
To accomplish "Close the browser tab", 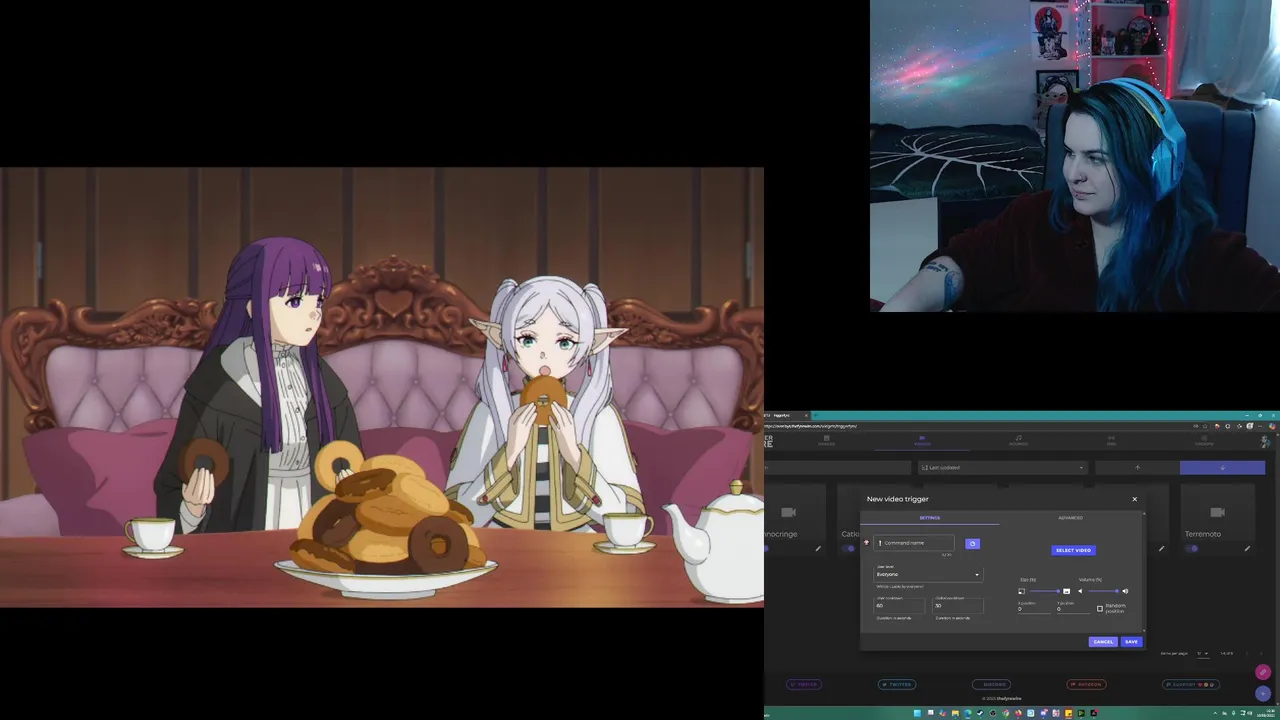I will click(805, 415).
